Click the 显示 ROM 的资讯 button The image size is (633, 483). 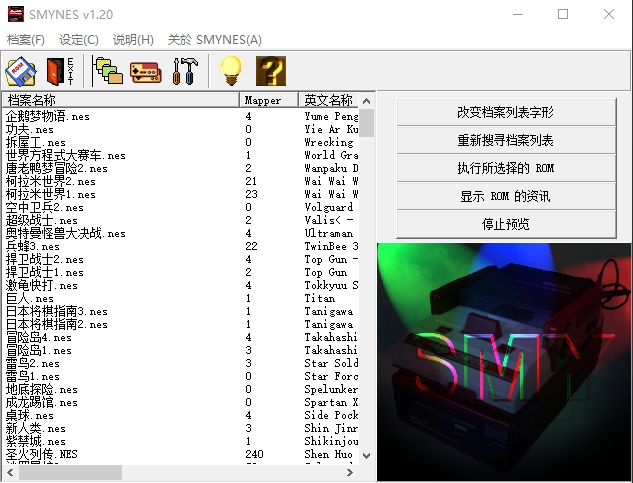click(506, 196)
